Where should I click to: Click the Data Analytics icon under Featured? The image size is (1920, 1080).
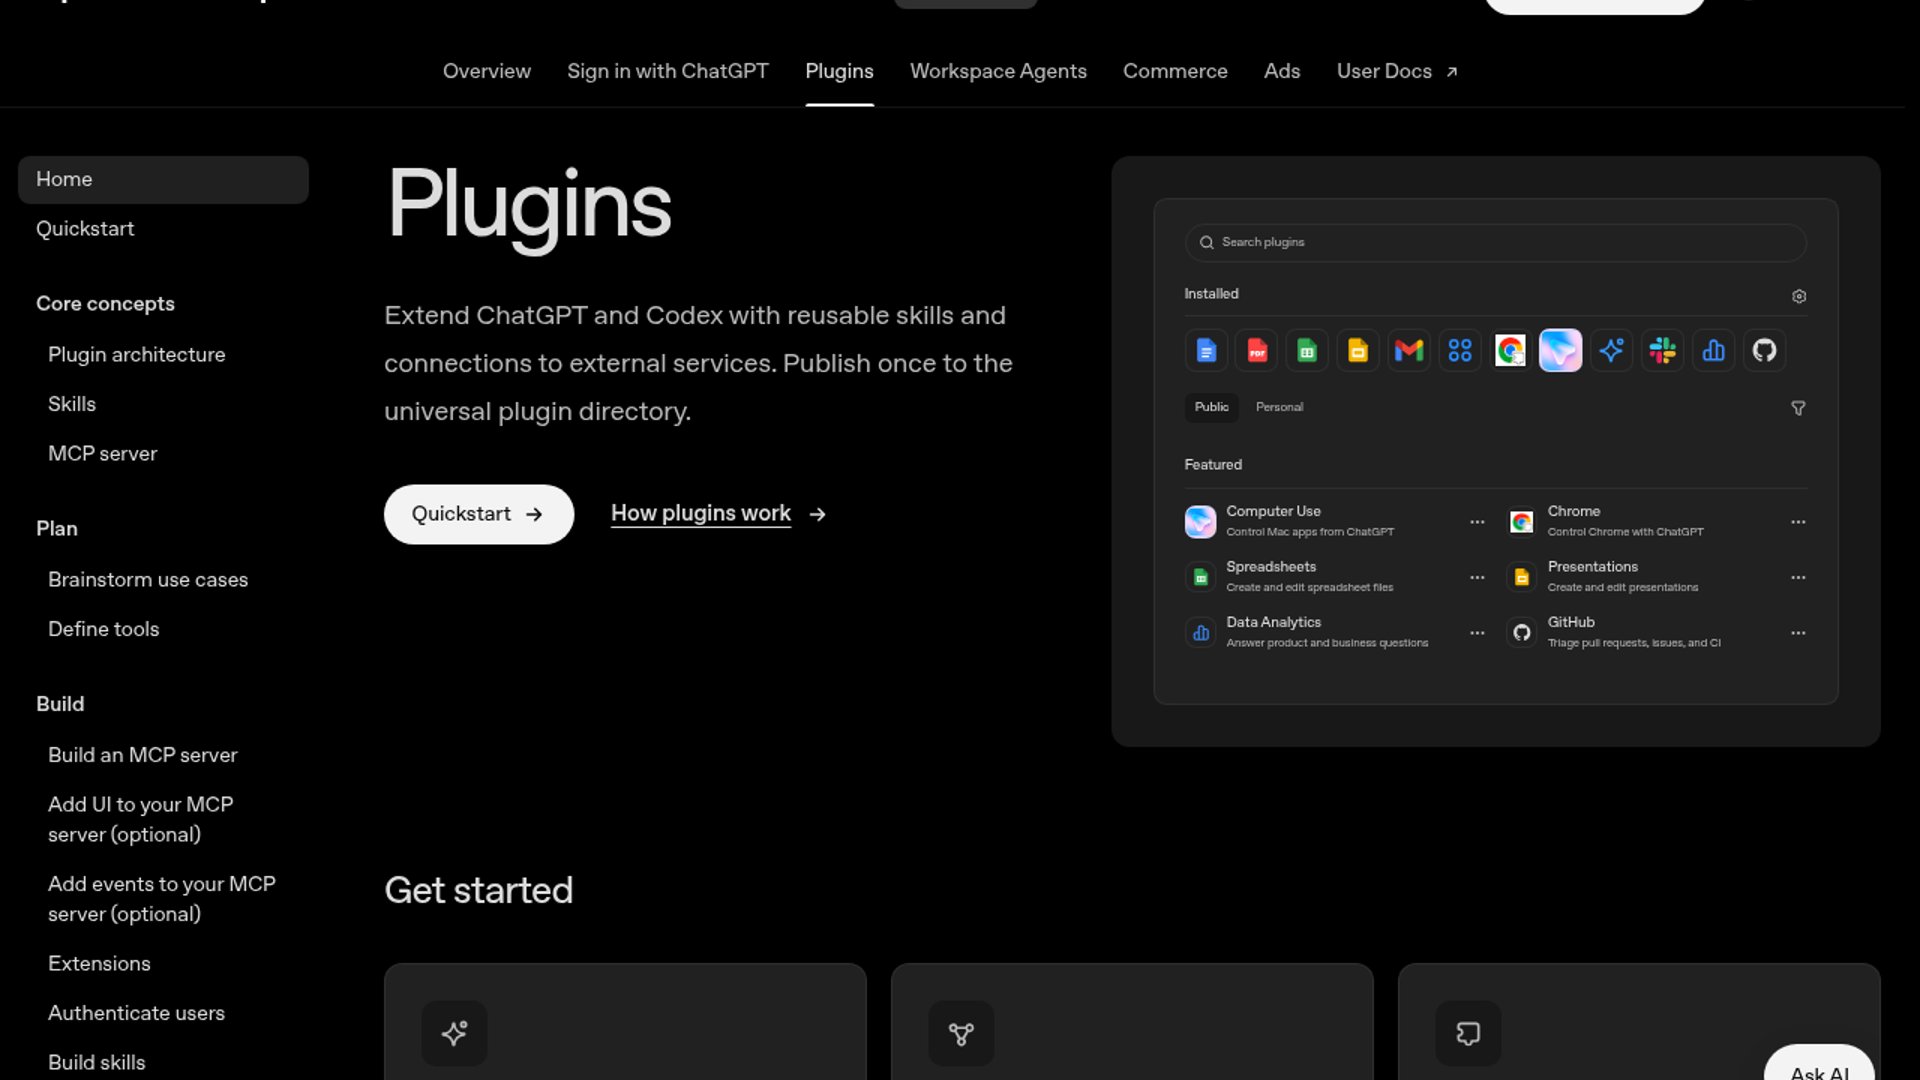click(x=1200, y=633)
